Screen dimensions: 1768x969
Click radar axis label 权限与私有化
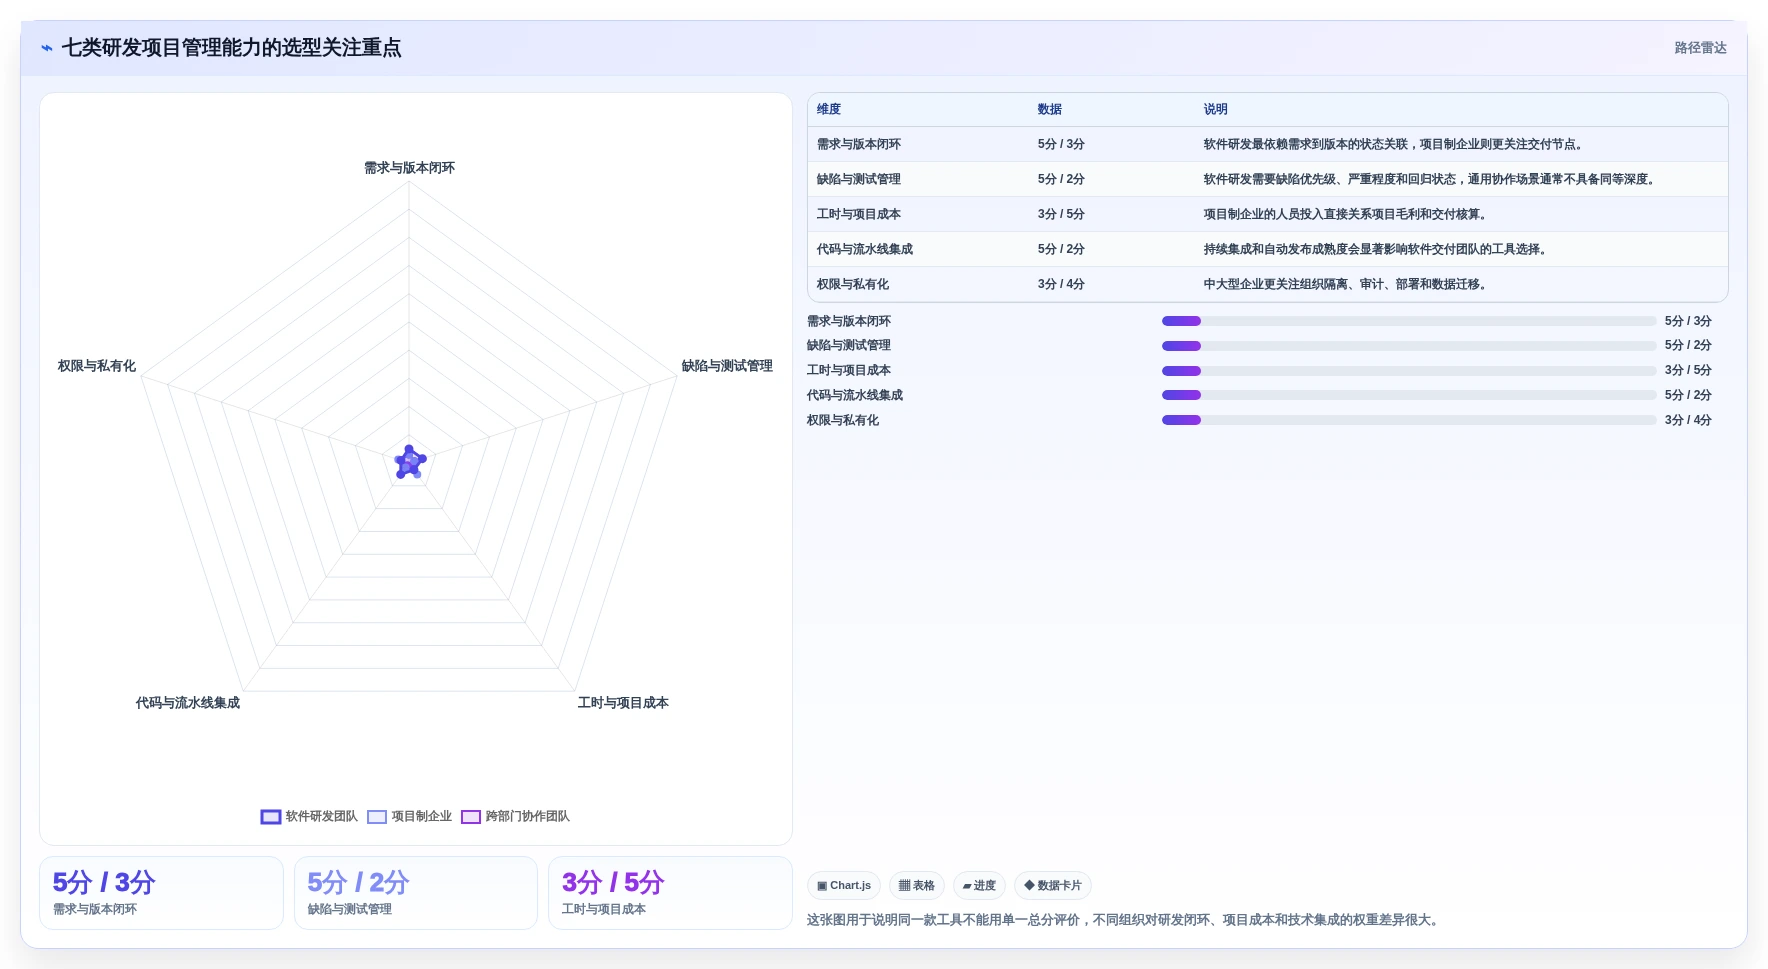(97, 366)
